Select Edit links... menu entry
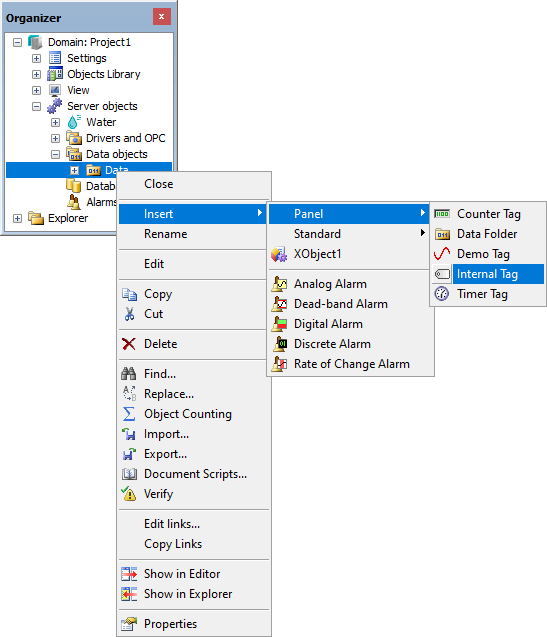This screenshot has width=547, height=637. (x=194, y=524)
